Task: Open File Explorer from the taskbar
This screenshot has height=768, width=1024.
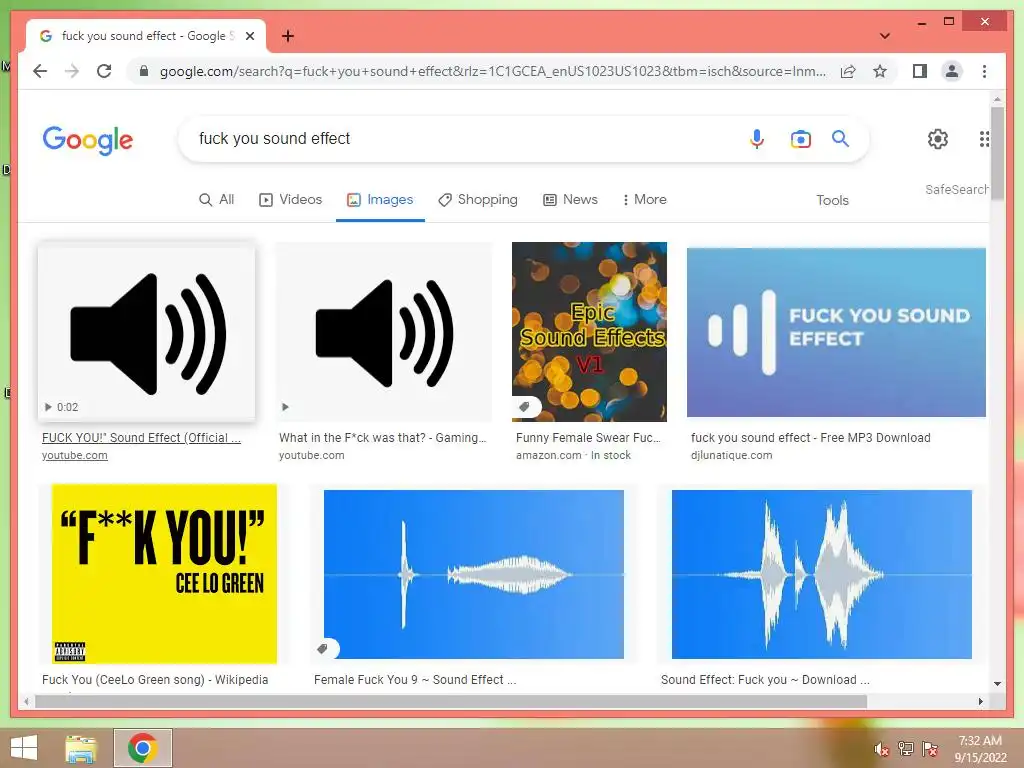Action: (x=81, y=748)
